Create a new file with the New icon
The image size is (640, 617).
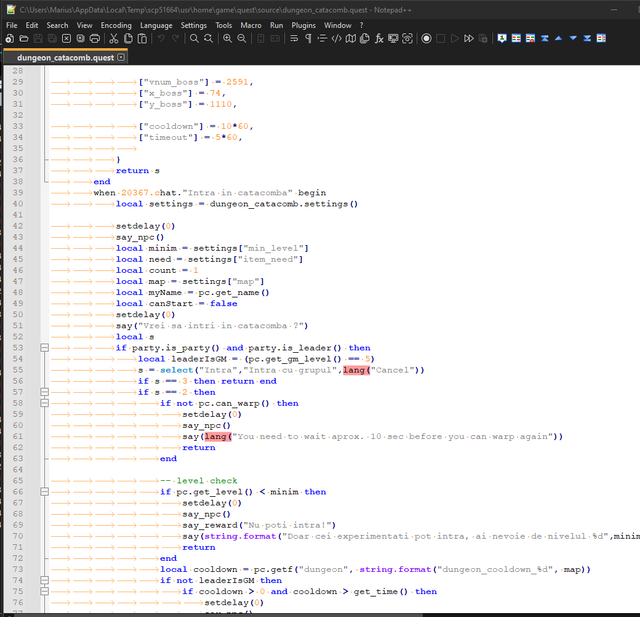(x=10, y=38)
